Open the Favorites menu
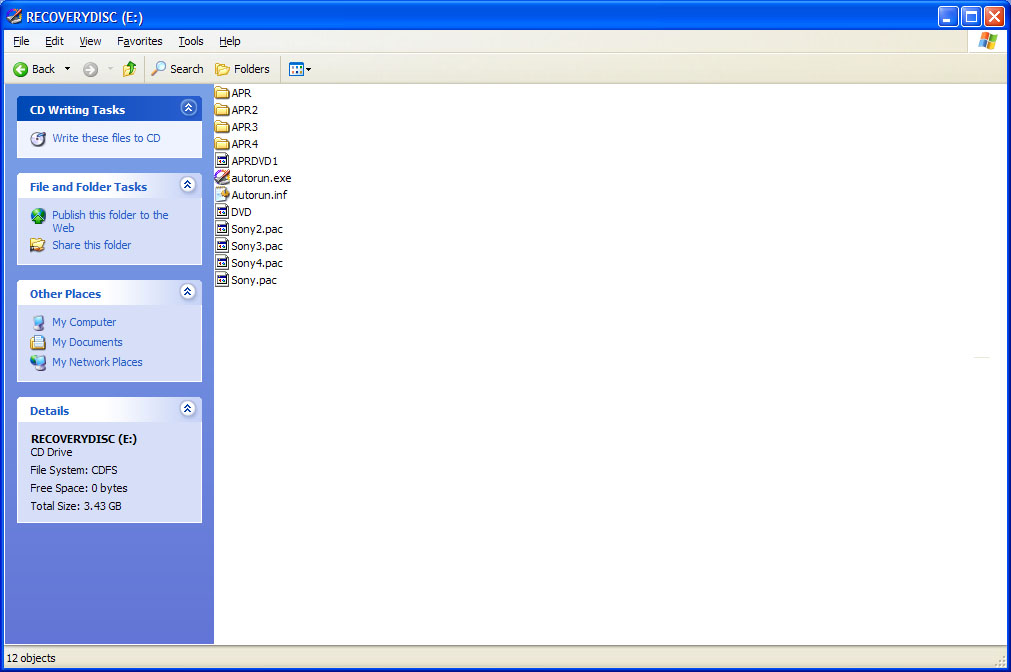Screen dimensions: 1011x672 (140, 41)
